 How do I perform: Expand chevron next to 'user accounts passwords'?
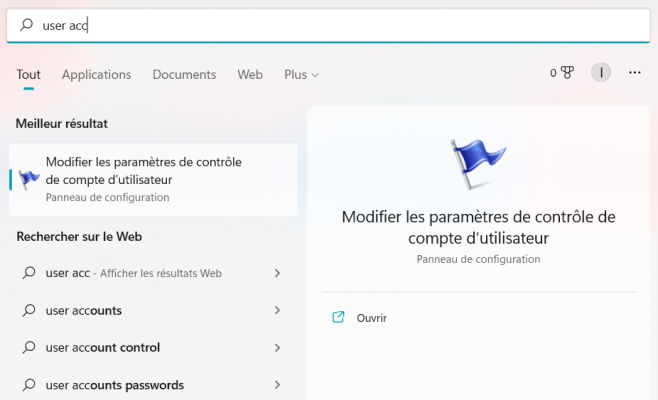click(x=277, y=384)
